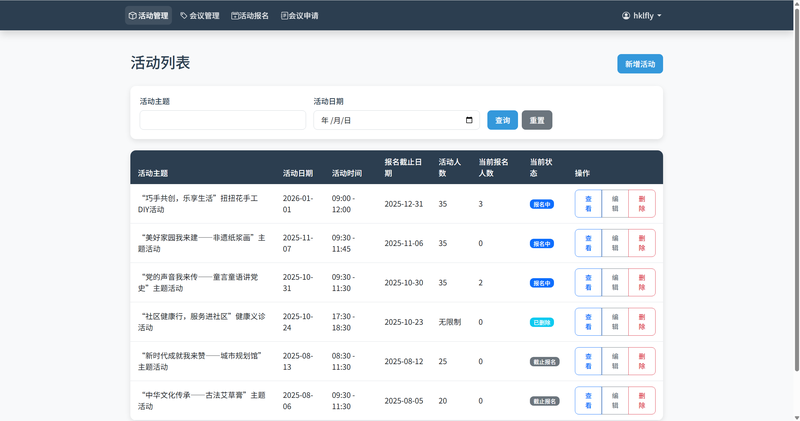The width and height of the screenshot is (800, 421).
Task: Click the 新增活动 button
Action: 639,64
